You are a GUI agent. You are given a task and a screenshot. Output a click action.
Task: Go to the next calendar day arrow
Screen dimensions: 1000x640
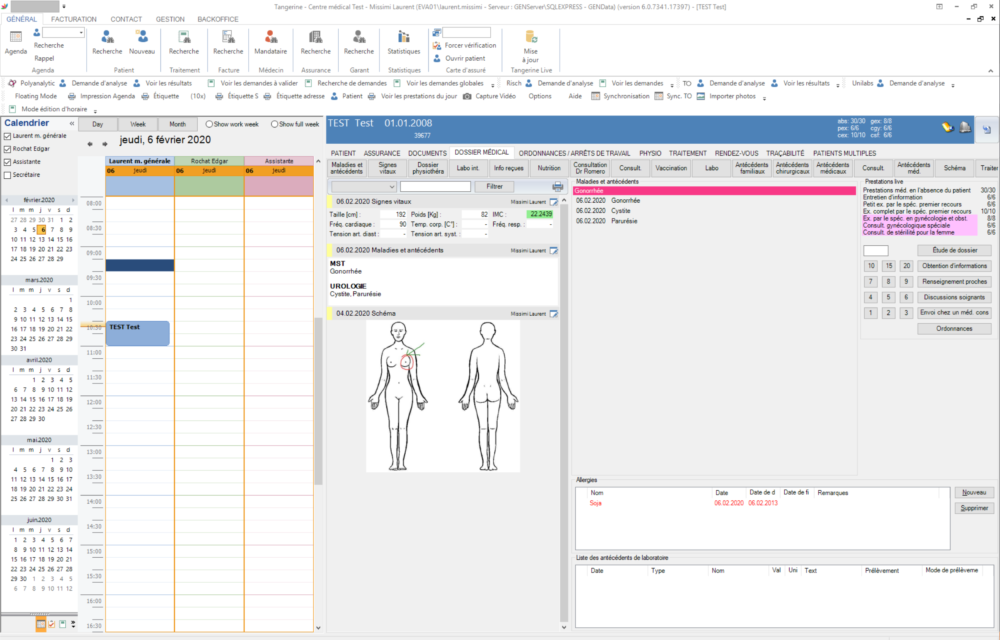point(104,144)
